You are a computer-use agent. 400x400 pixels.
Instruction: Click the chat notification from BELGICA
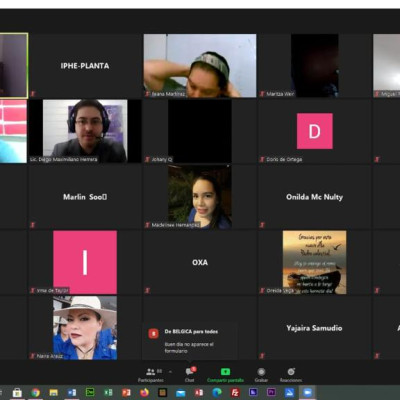tap(190, 341)
